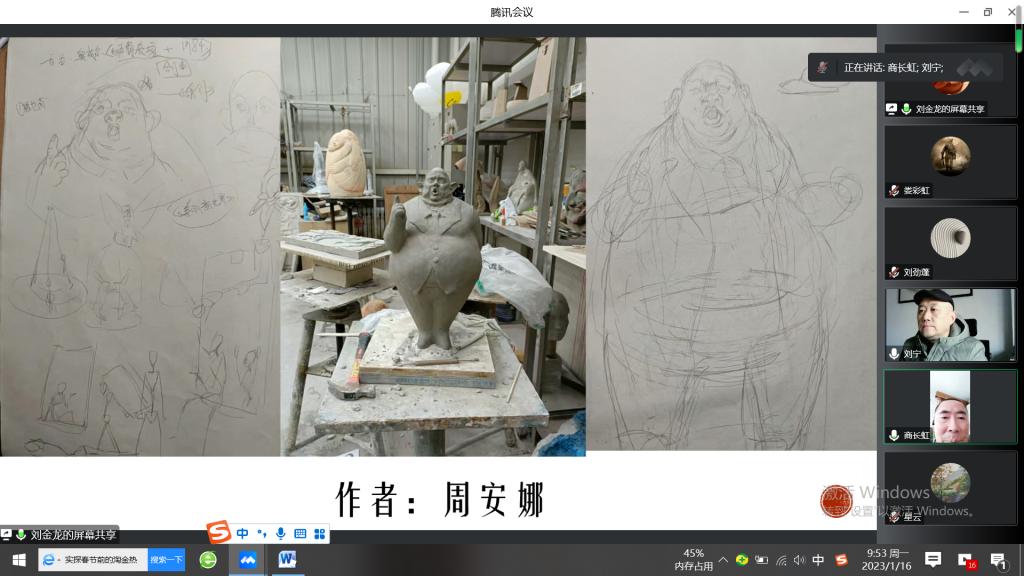Screen dimensions: 1024x576
Task: Select 刘宁's video thumbnail
Action: [x=950, y=325]
